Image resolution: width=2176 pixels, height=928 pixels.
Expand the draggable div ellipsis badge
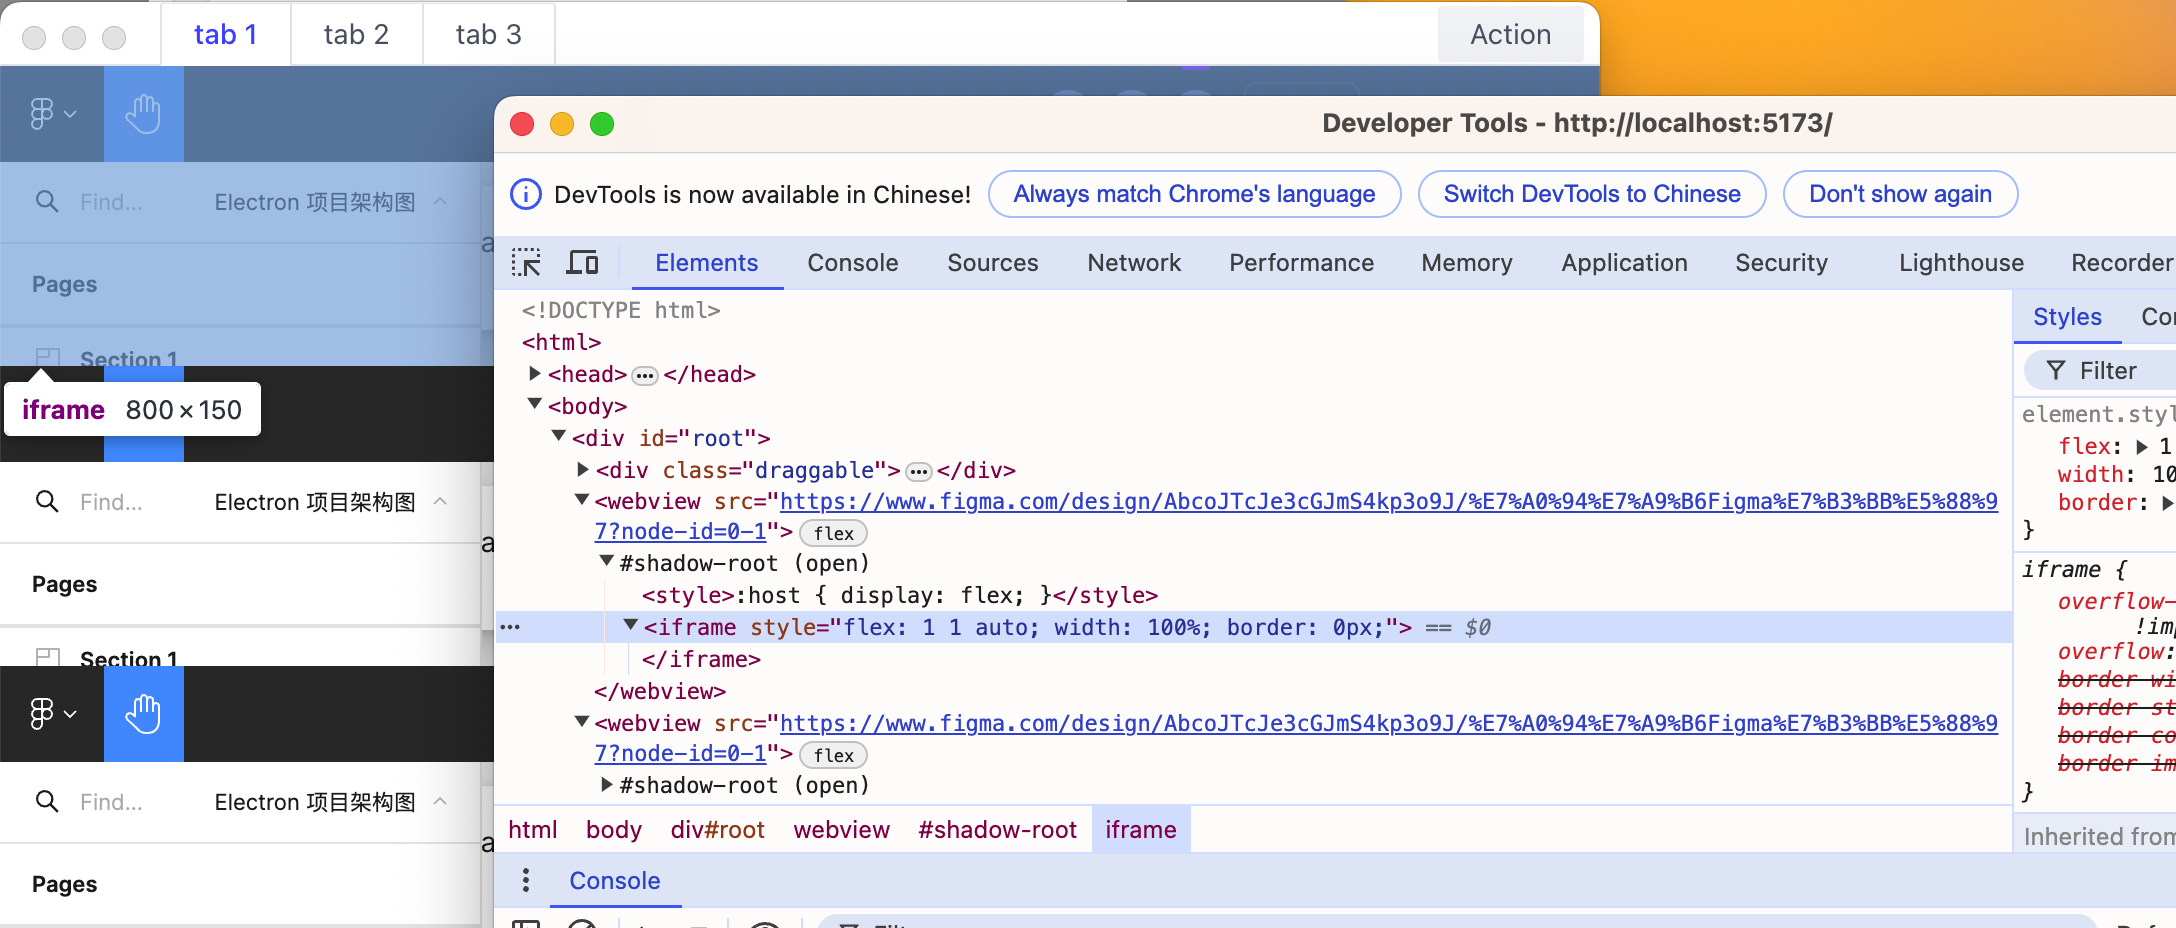[x=919, y=472]
